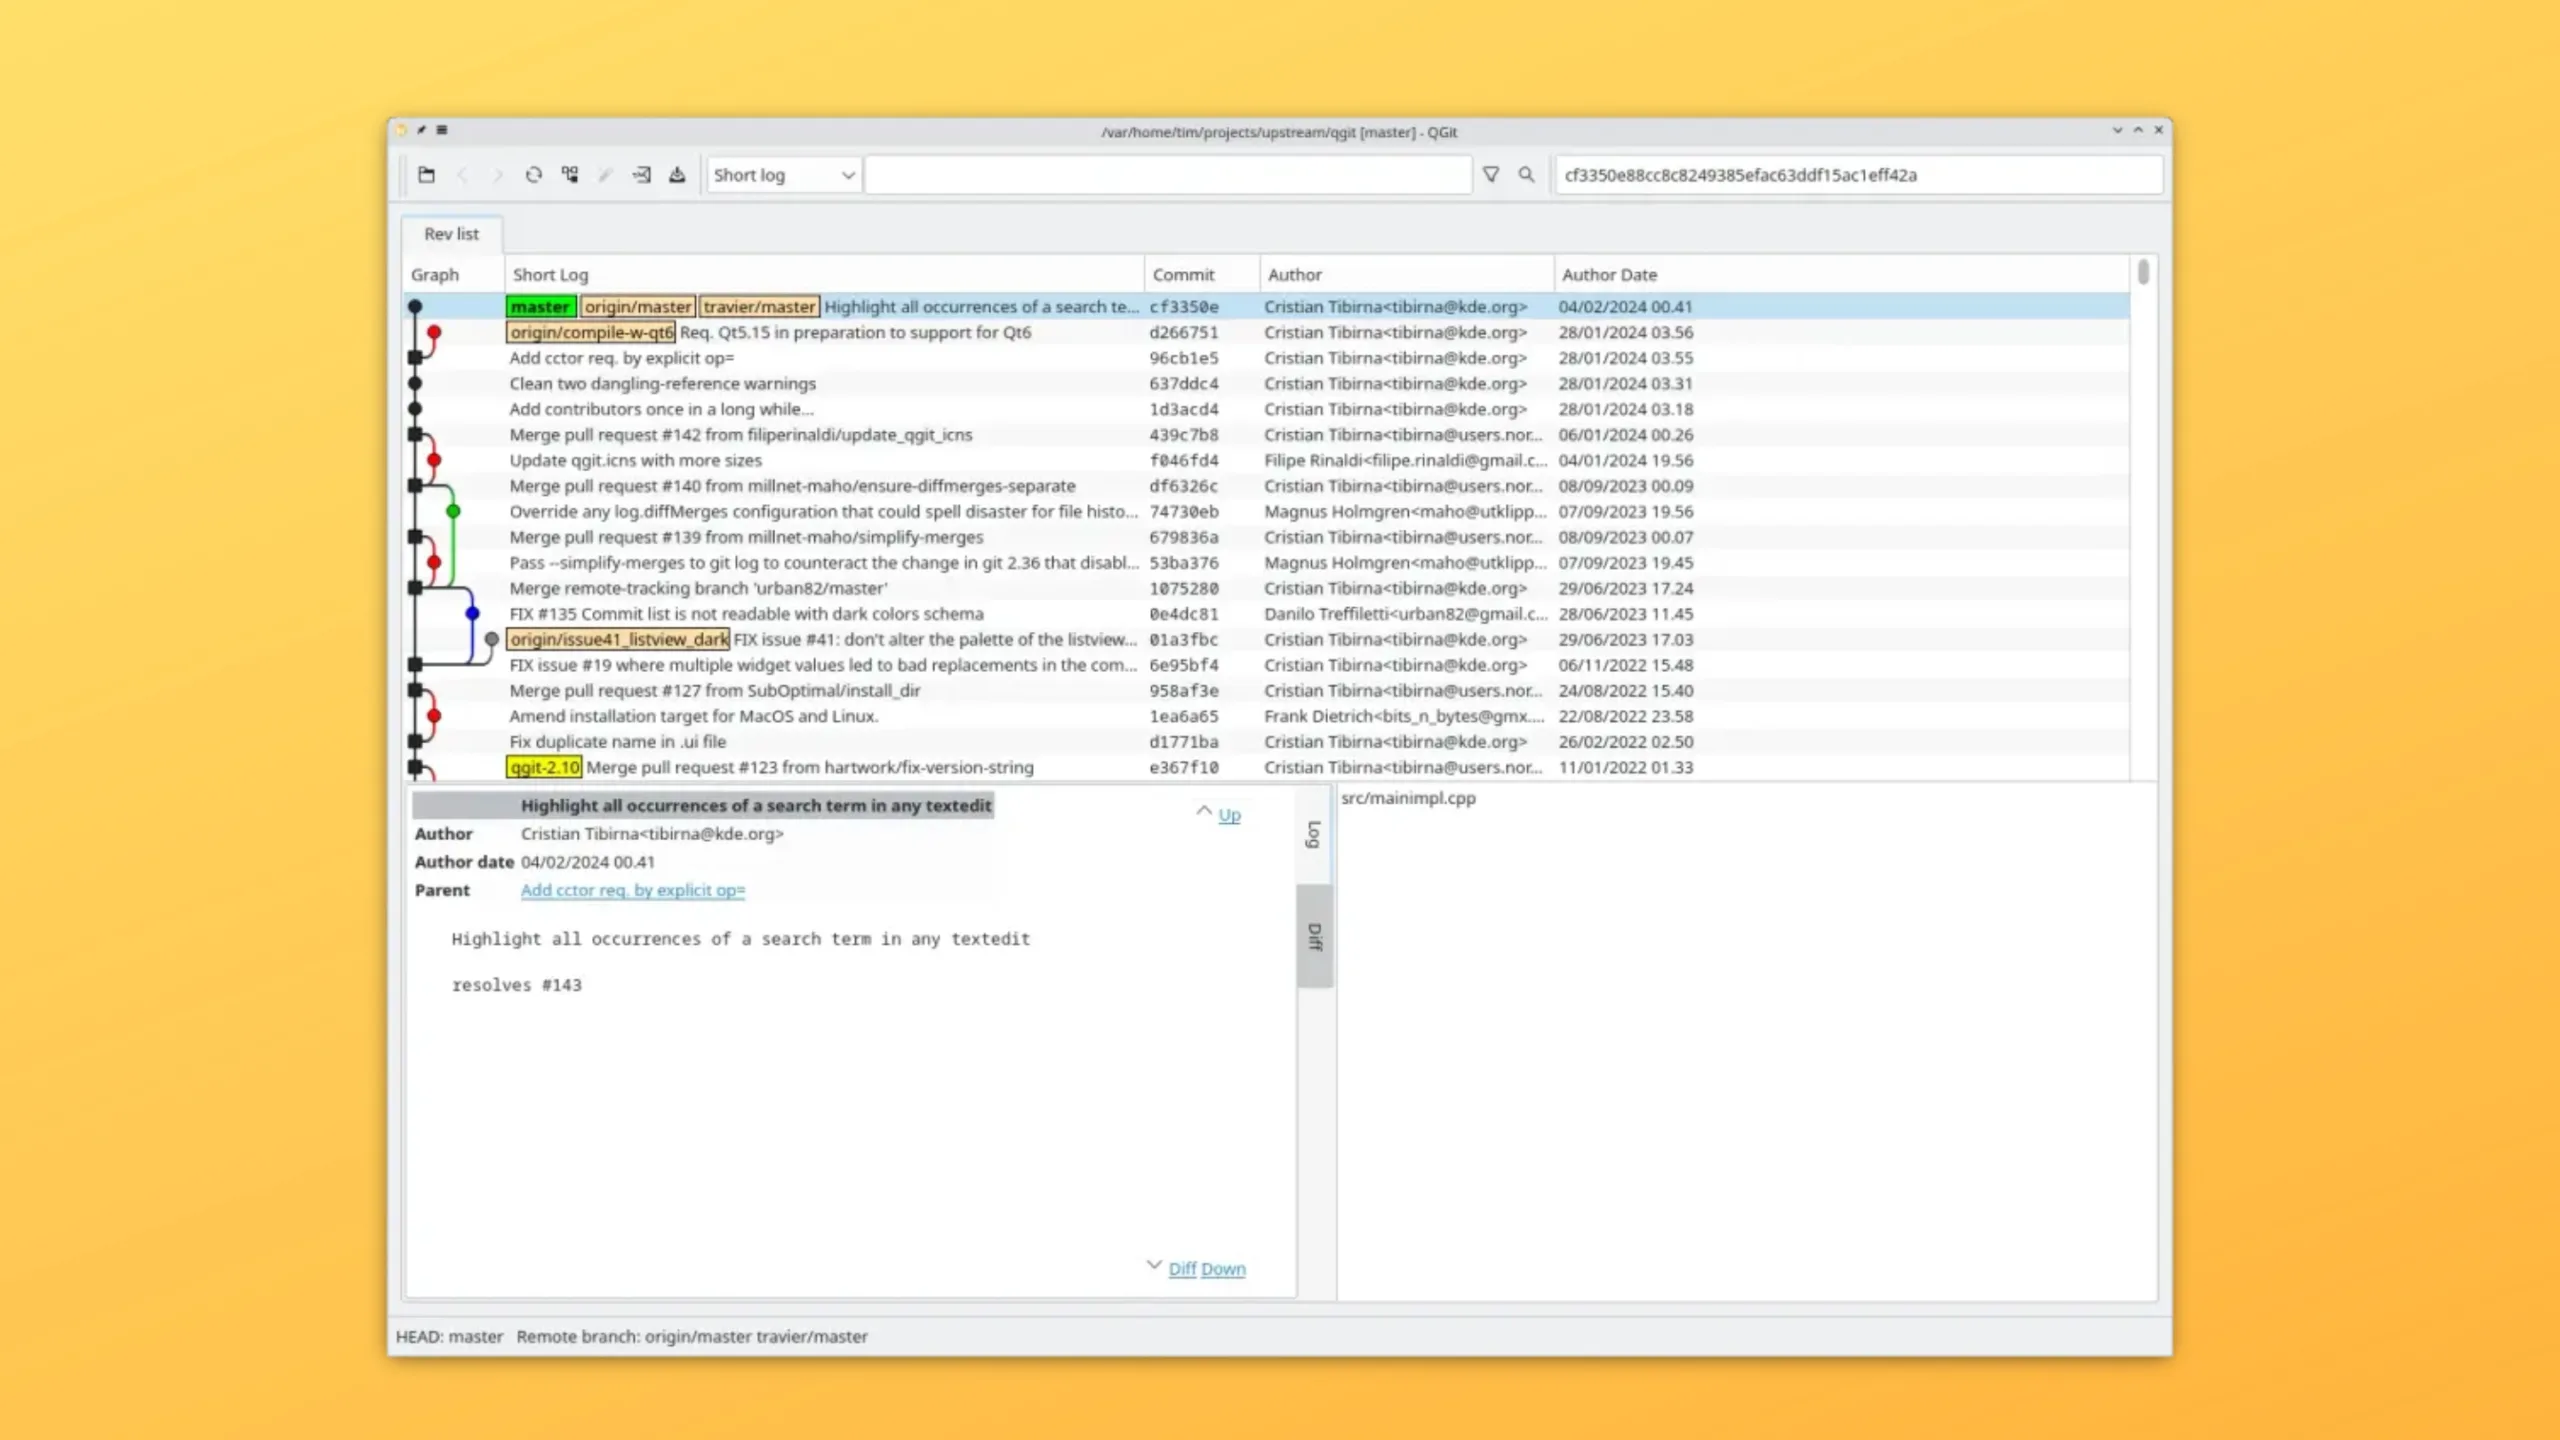Click the commit stamp icon in toolbar
The height and width of the screenshot is (1440, 2560).
(x=677, y=174)
